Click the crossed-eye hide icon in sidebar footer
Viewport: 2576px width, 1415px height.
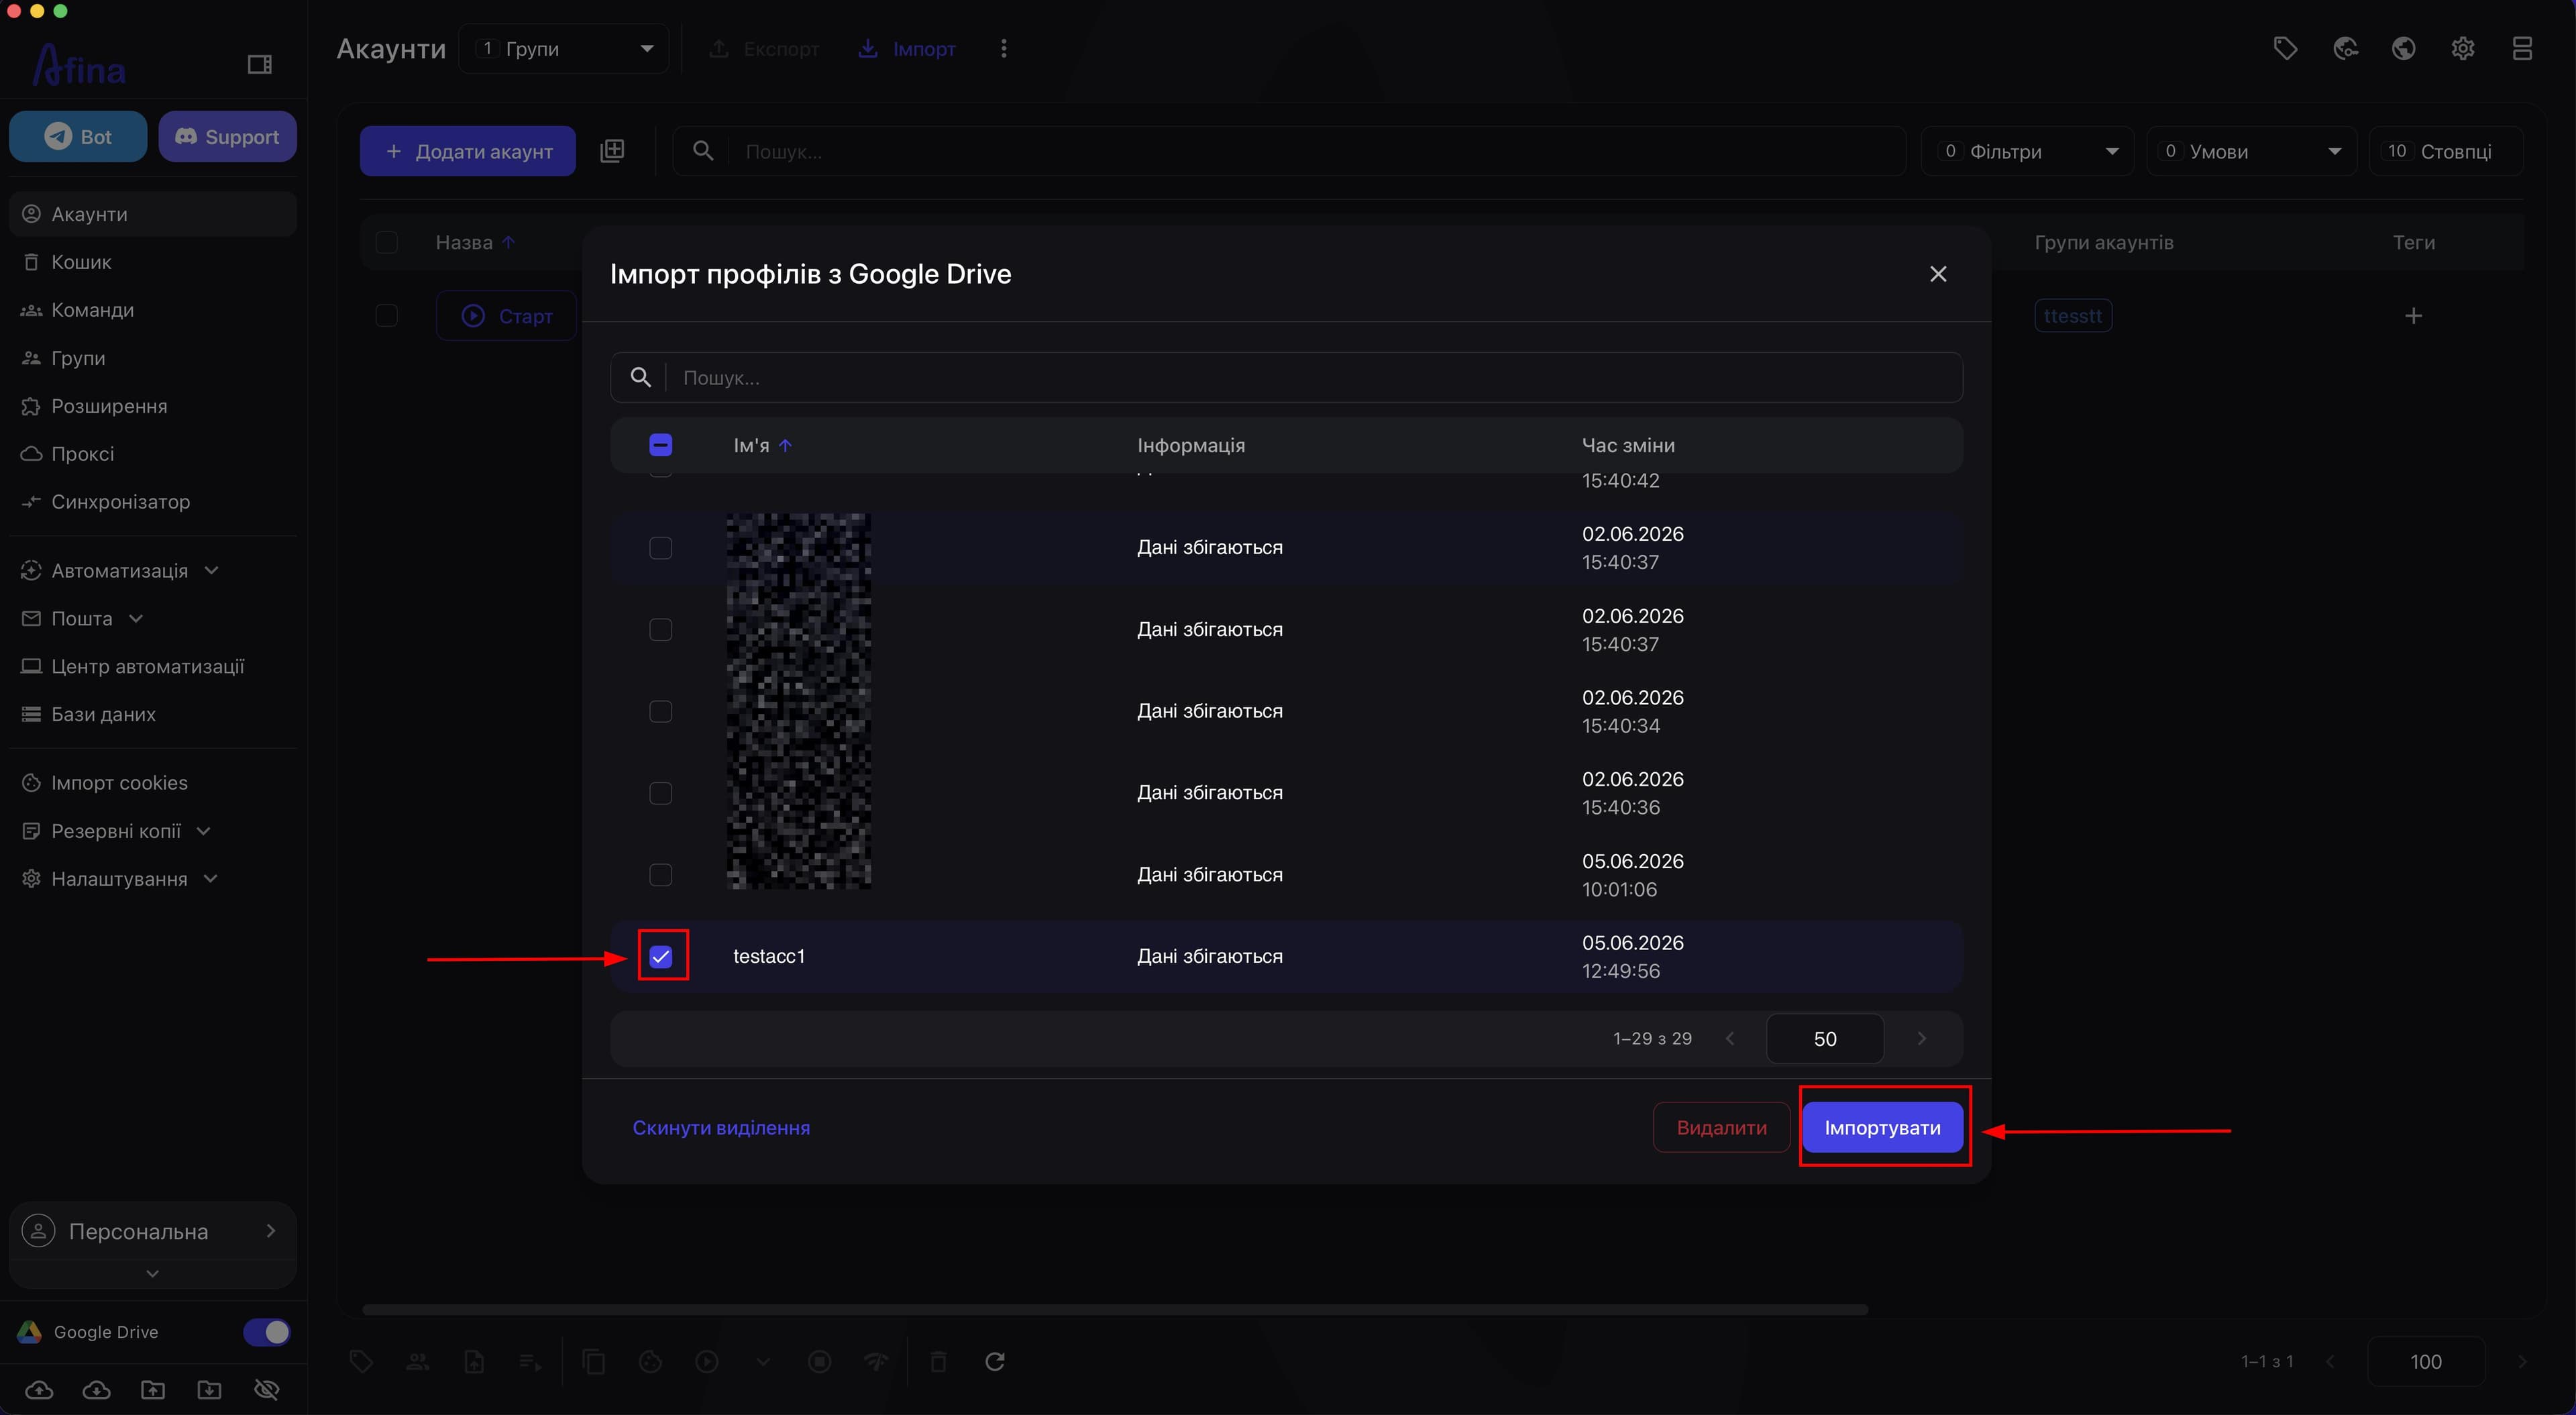[267, 1389]
